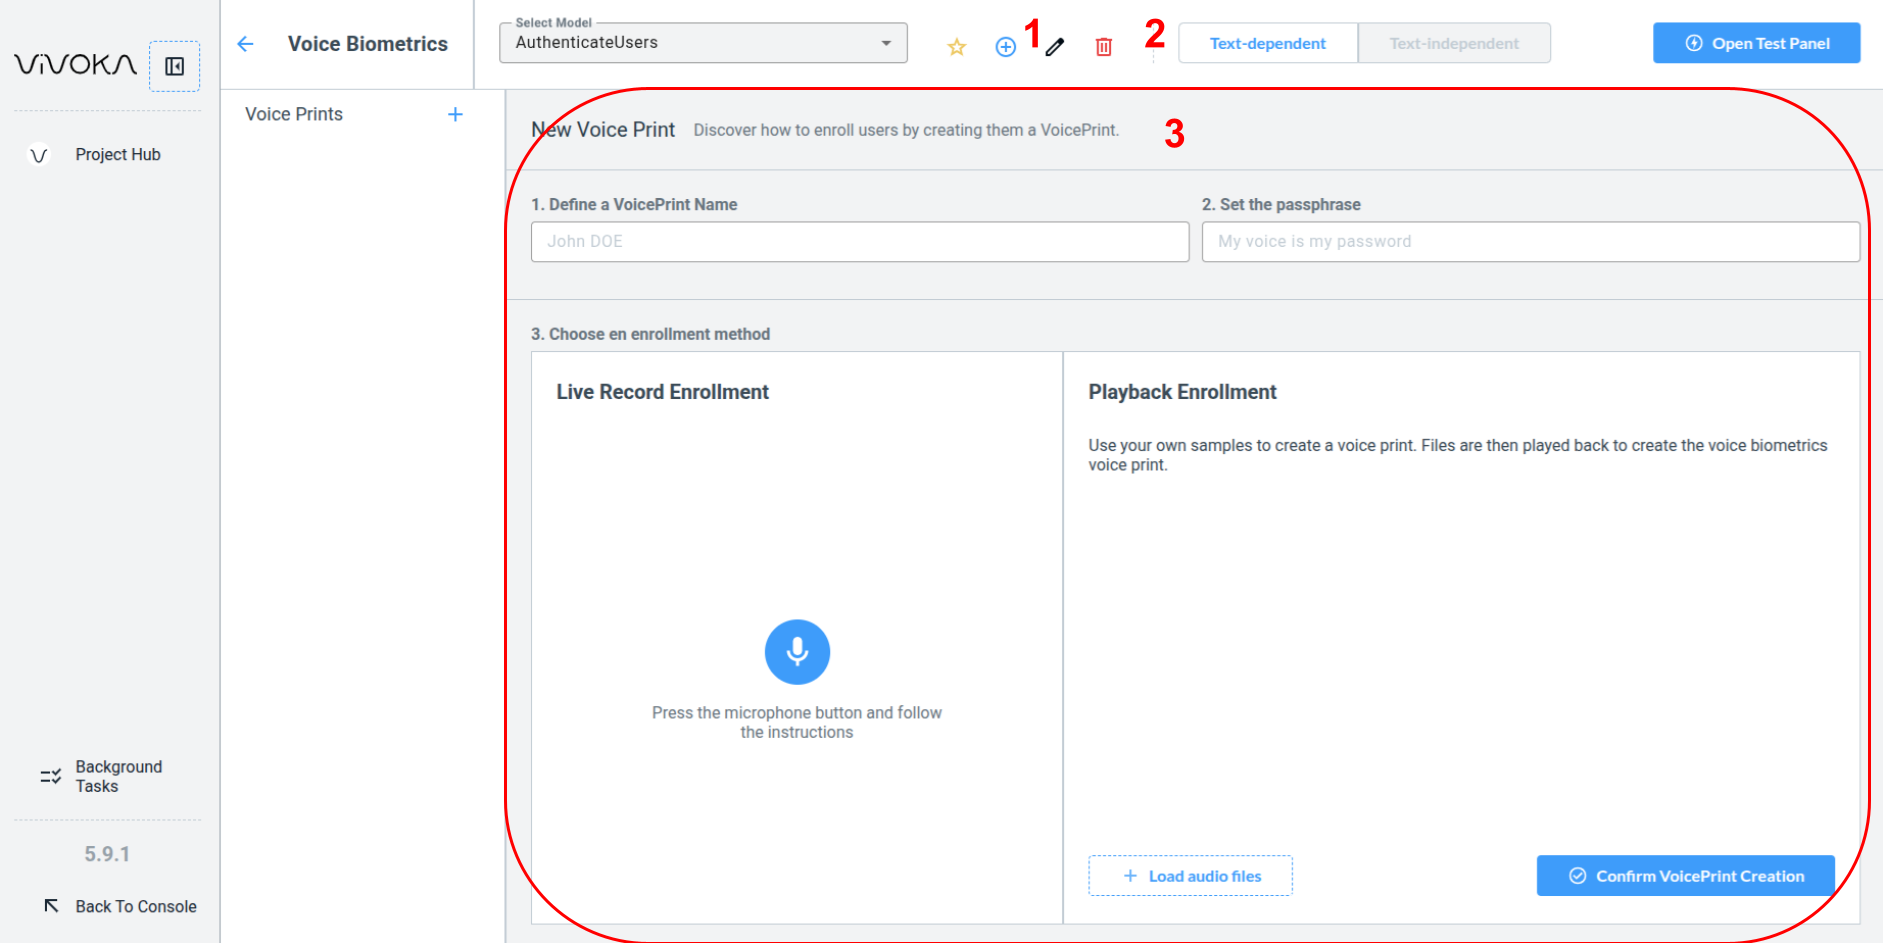Open Background Tasks in the sidebar
Viewport: 1883px width, 943px height.
point(117,776)
